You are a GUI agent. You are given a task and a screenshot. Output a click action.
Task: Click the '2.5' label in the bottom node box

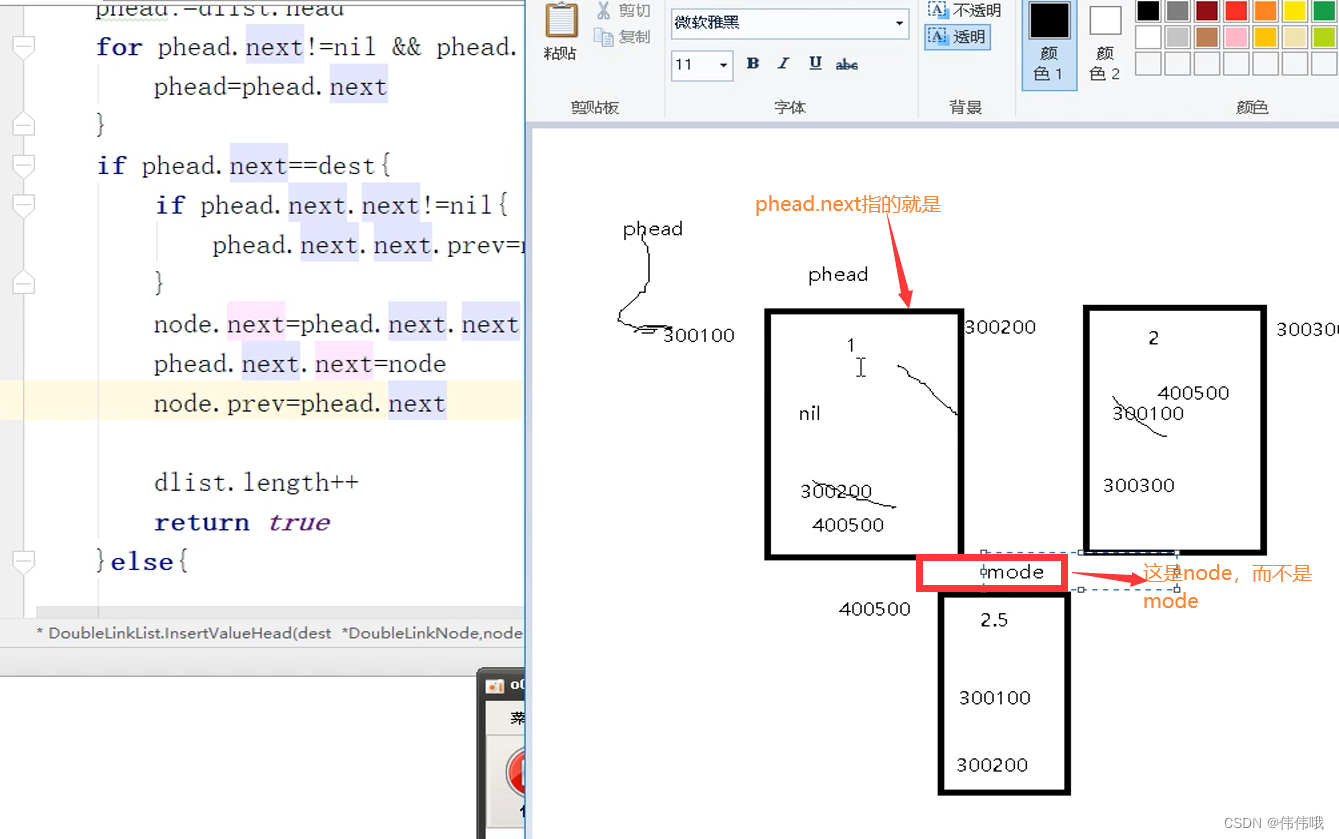pos(994,620)
